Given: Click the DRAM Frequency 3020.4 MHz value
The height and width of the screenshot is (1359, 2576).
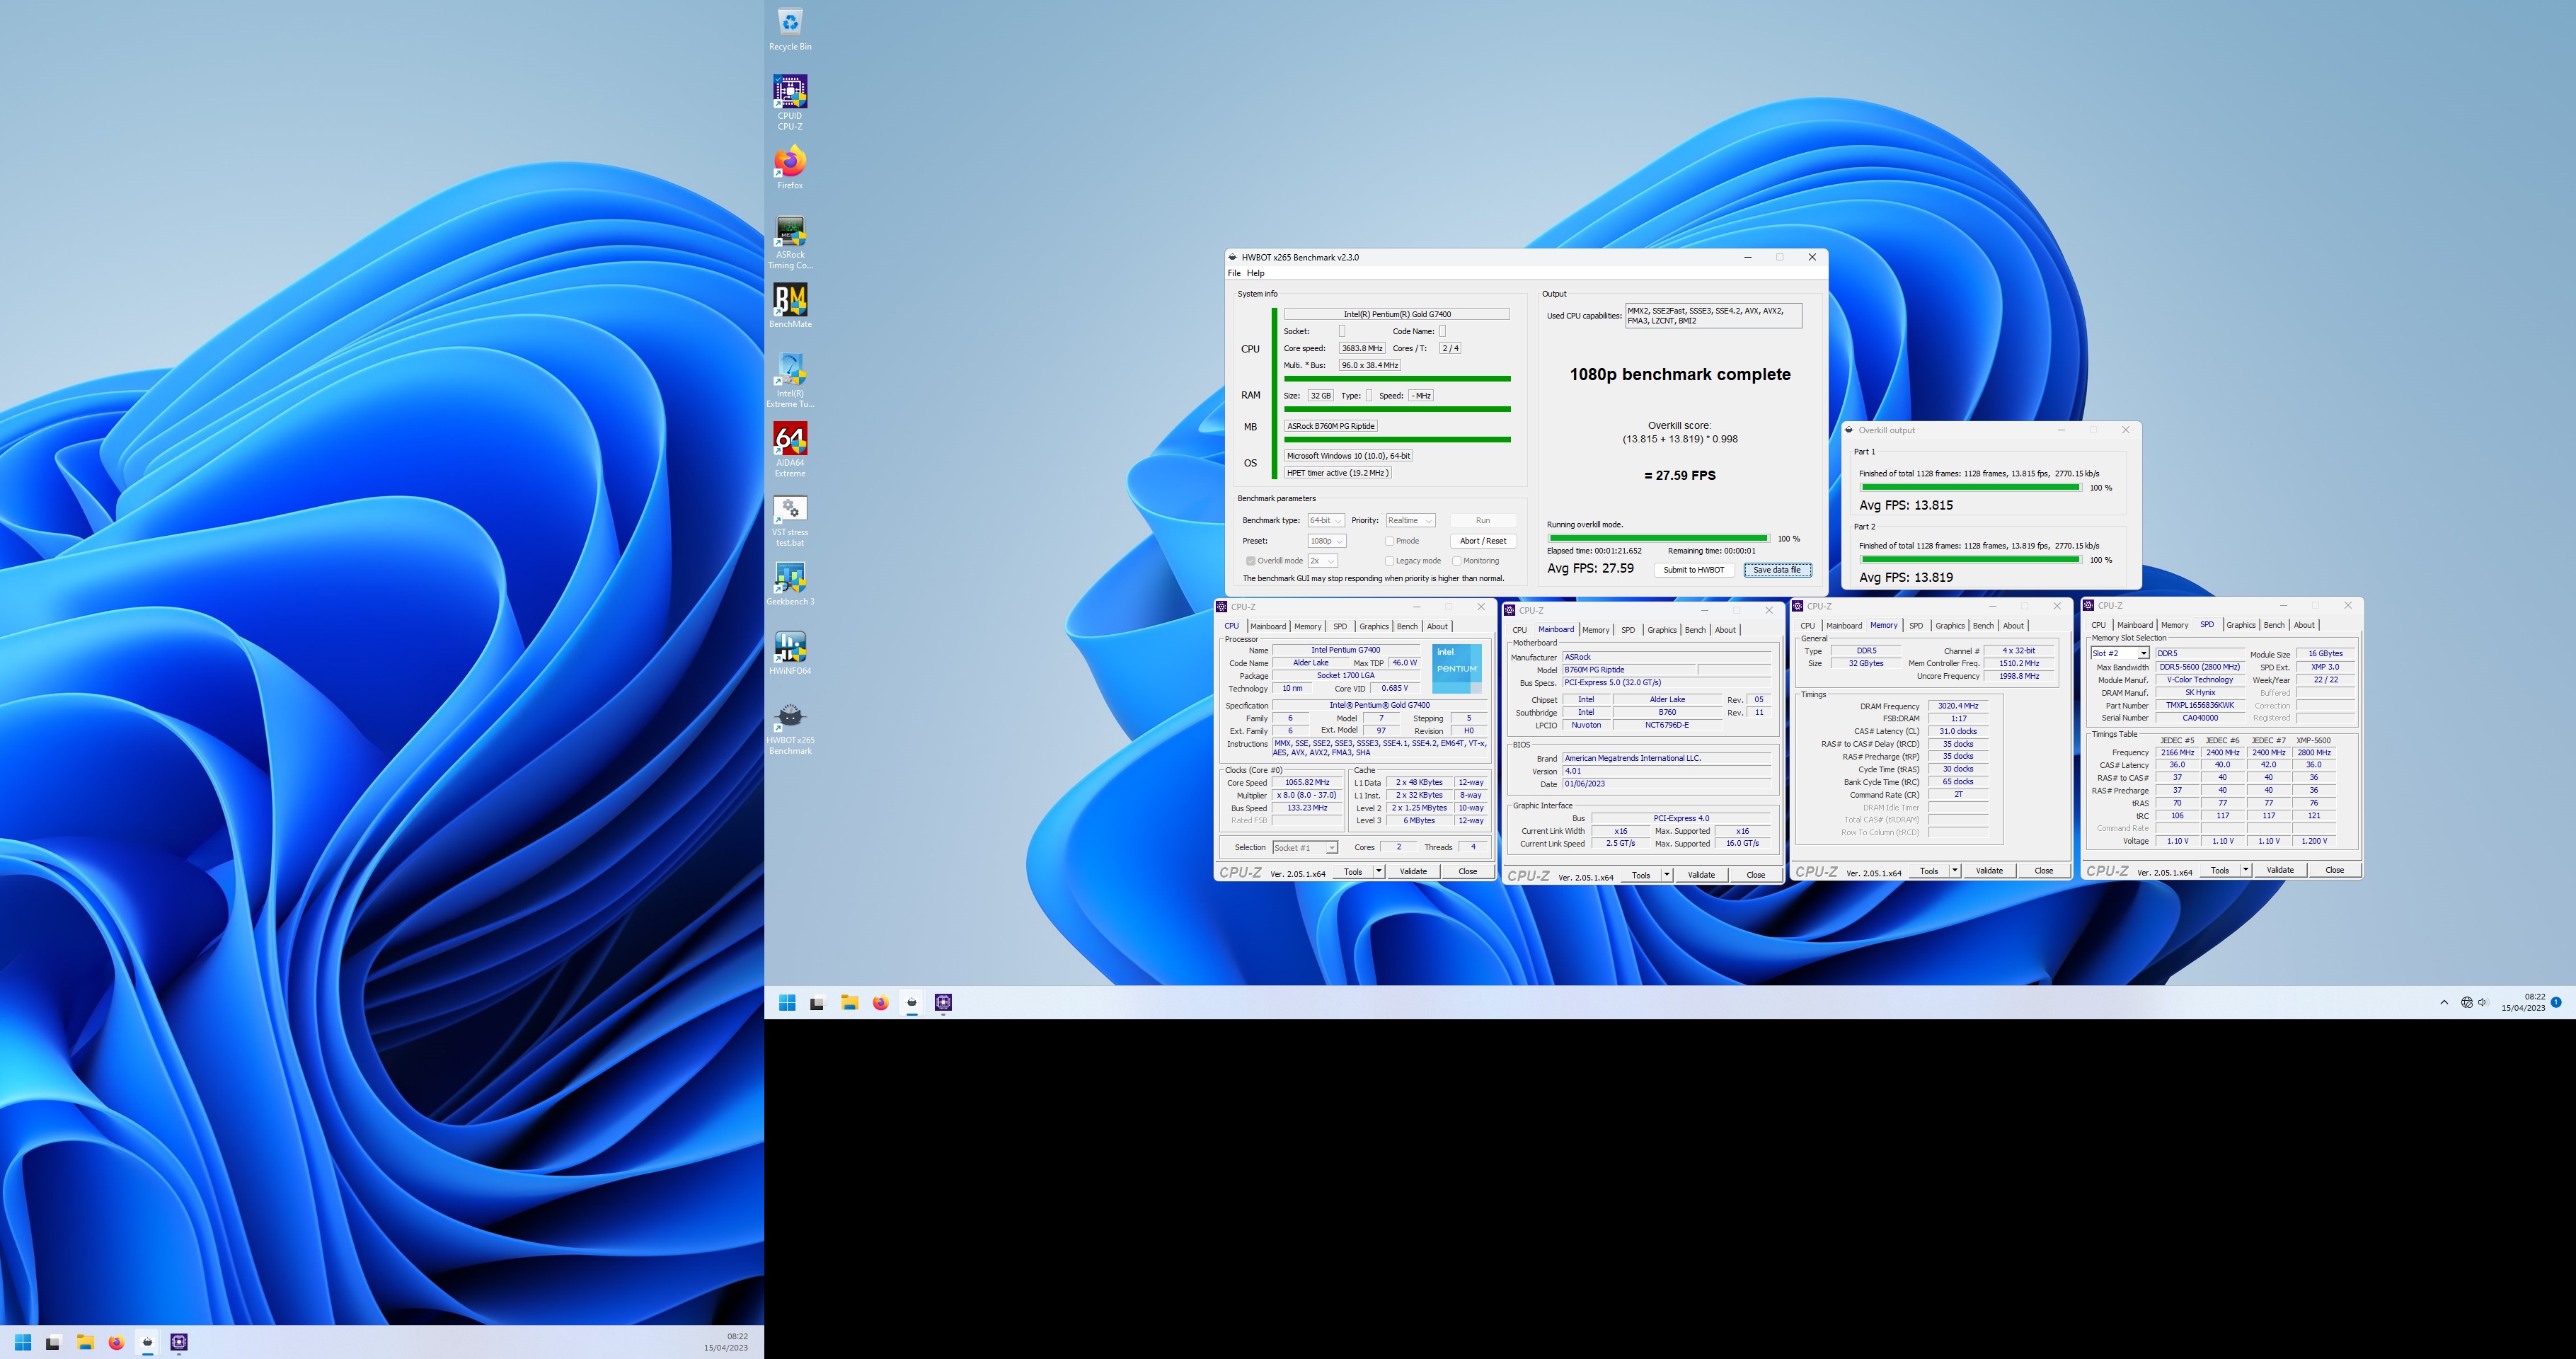Looking at the screenshot, I should pyautogui.click(x=1957, y=706).
